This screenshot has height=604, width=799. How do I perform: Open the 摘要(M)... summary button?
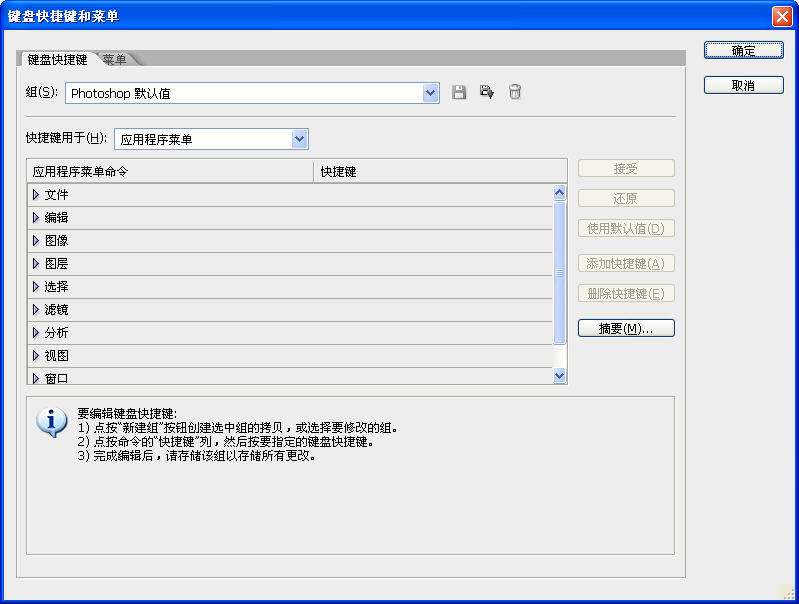point(626,328)
